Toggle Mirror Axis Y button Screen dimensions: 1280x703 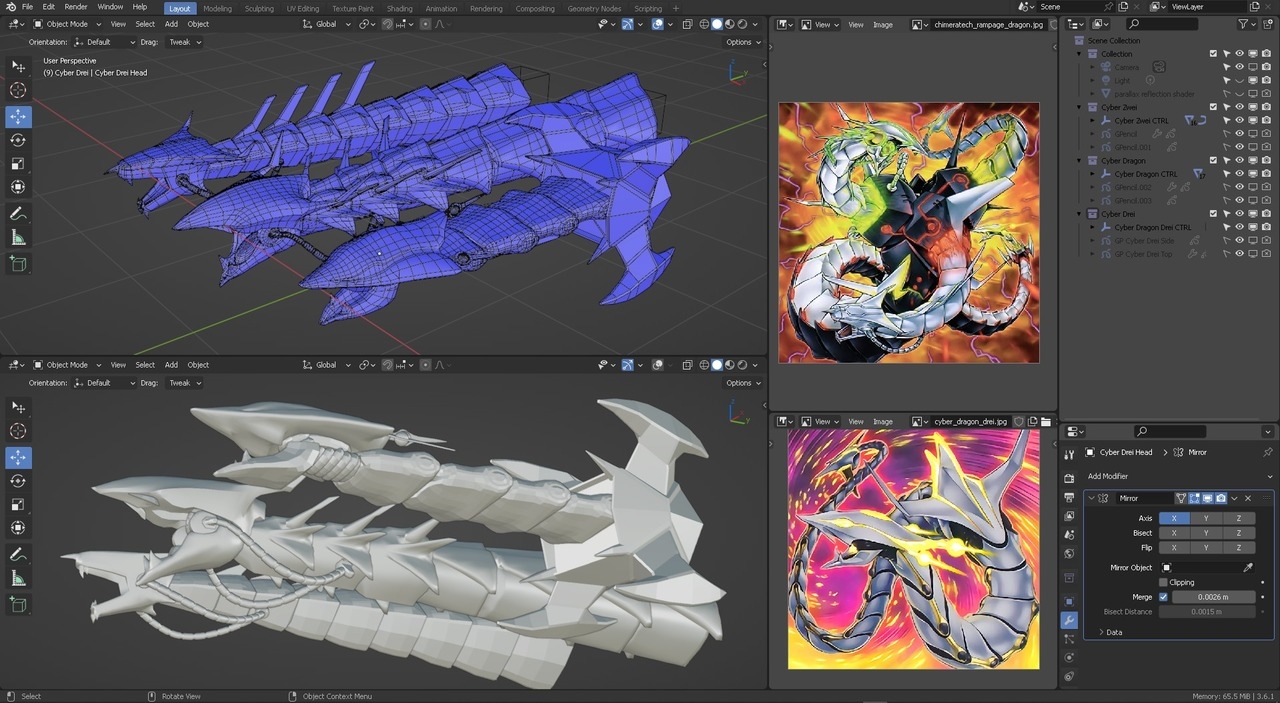pos(1206,518)
